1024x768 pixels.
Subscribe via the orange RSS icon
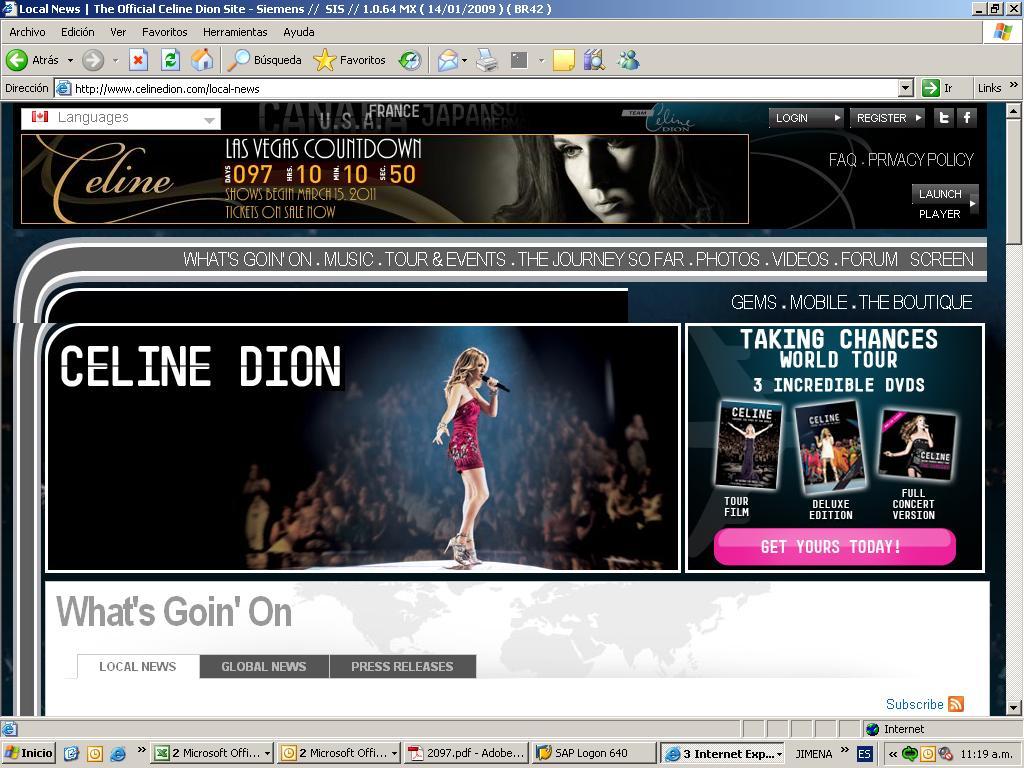pos(956,704)
